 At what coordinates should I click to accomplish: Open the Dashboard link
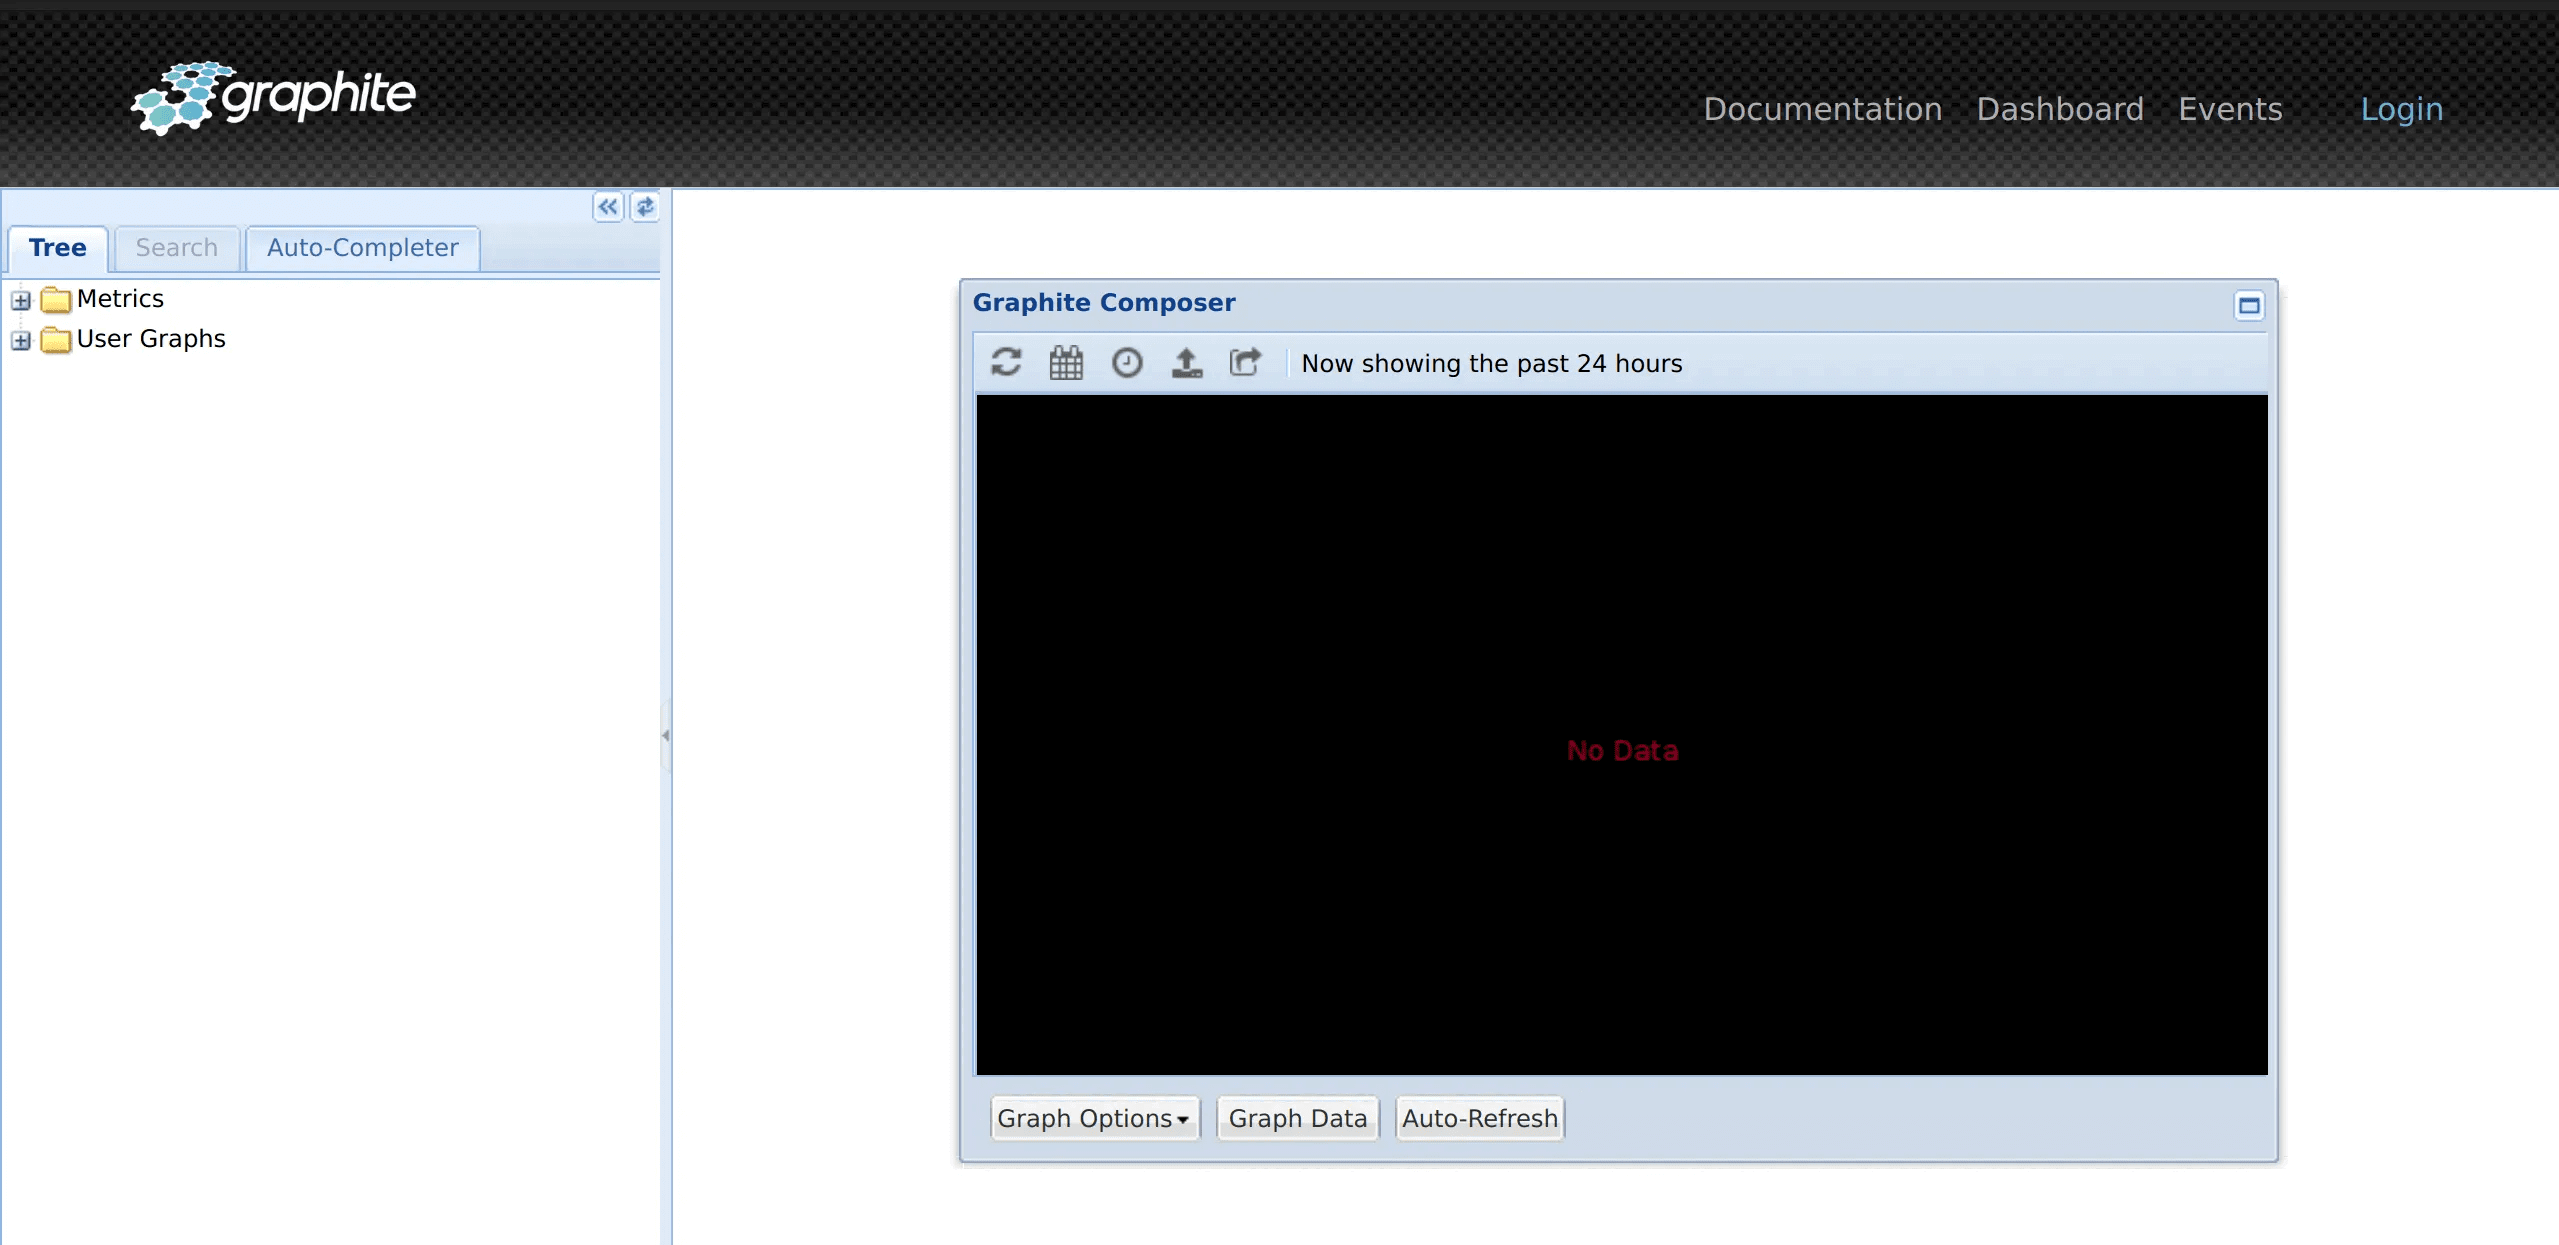[2060, 109]
